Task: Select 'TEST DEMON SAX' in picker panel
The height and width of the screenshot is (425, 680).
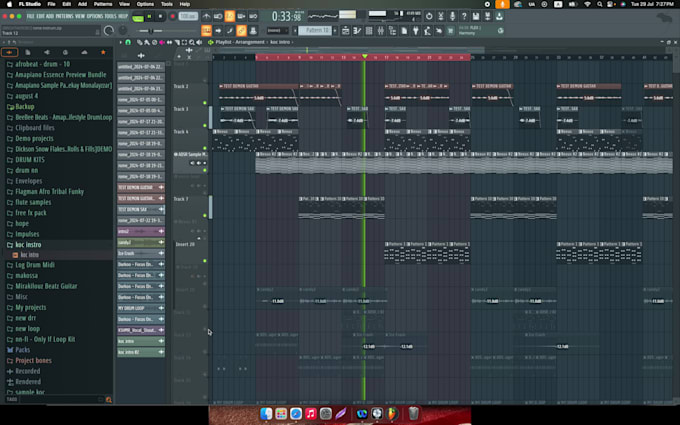Action: point(141,209)
